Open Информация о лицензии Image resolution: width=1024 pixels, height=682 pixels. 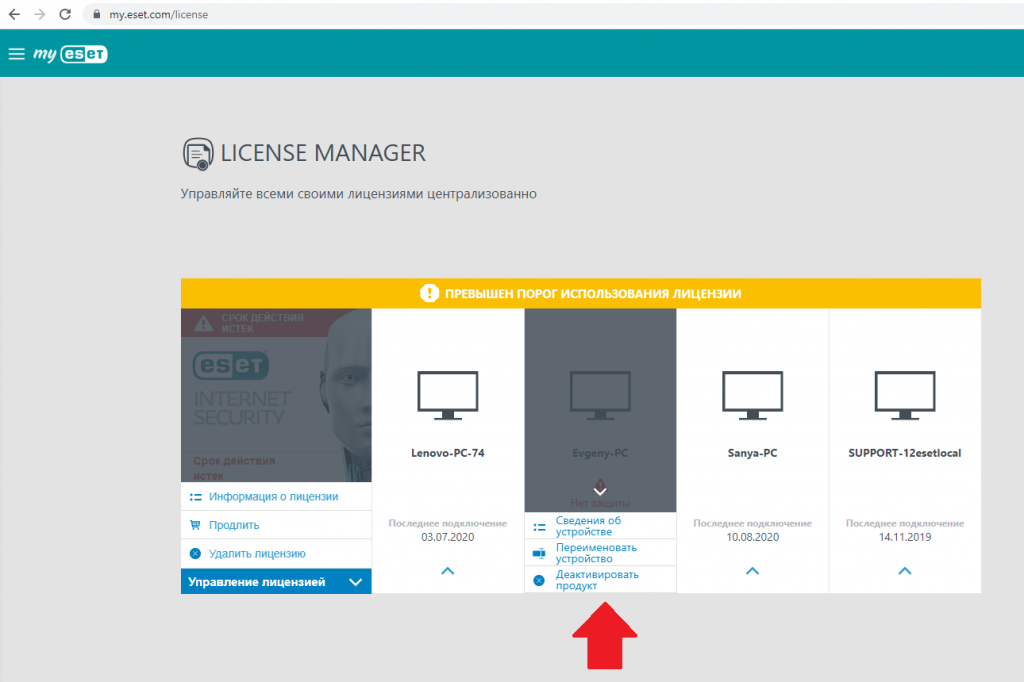pyautogui.click(x=274, y=496)
